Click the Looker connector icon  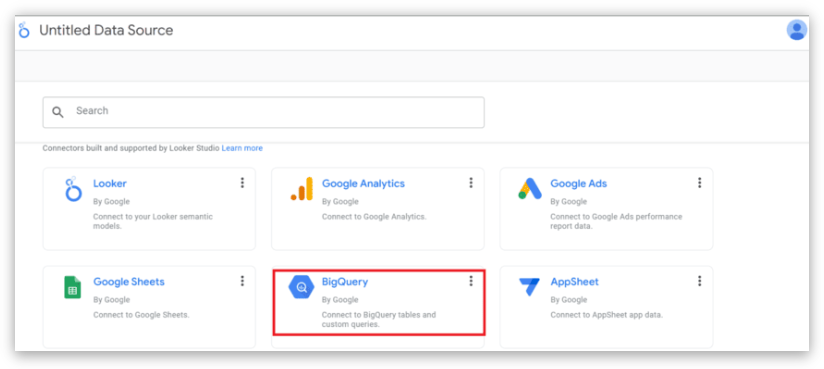[73, 189]
